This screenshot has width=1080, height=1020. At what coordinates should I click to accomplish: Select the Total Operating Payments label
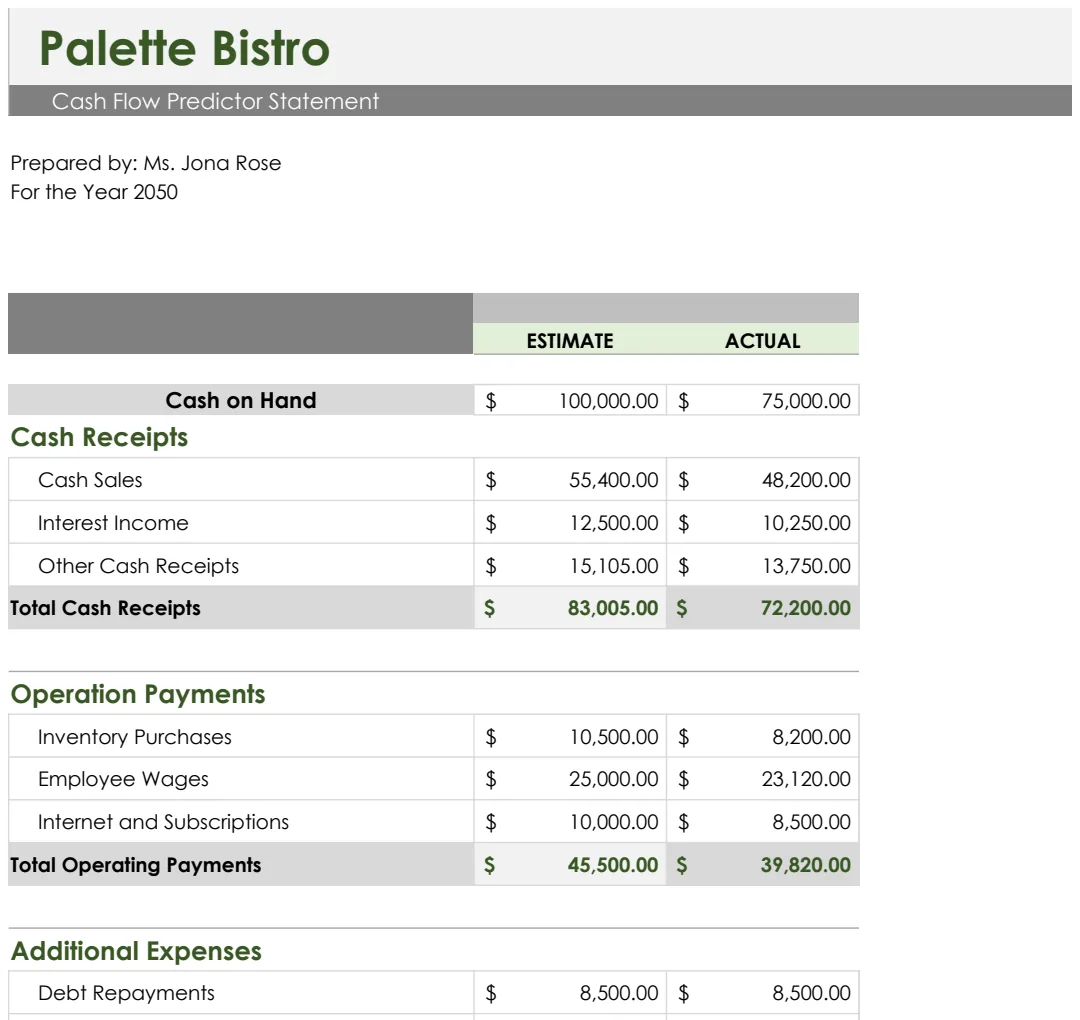[x=136, y=865]
